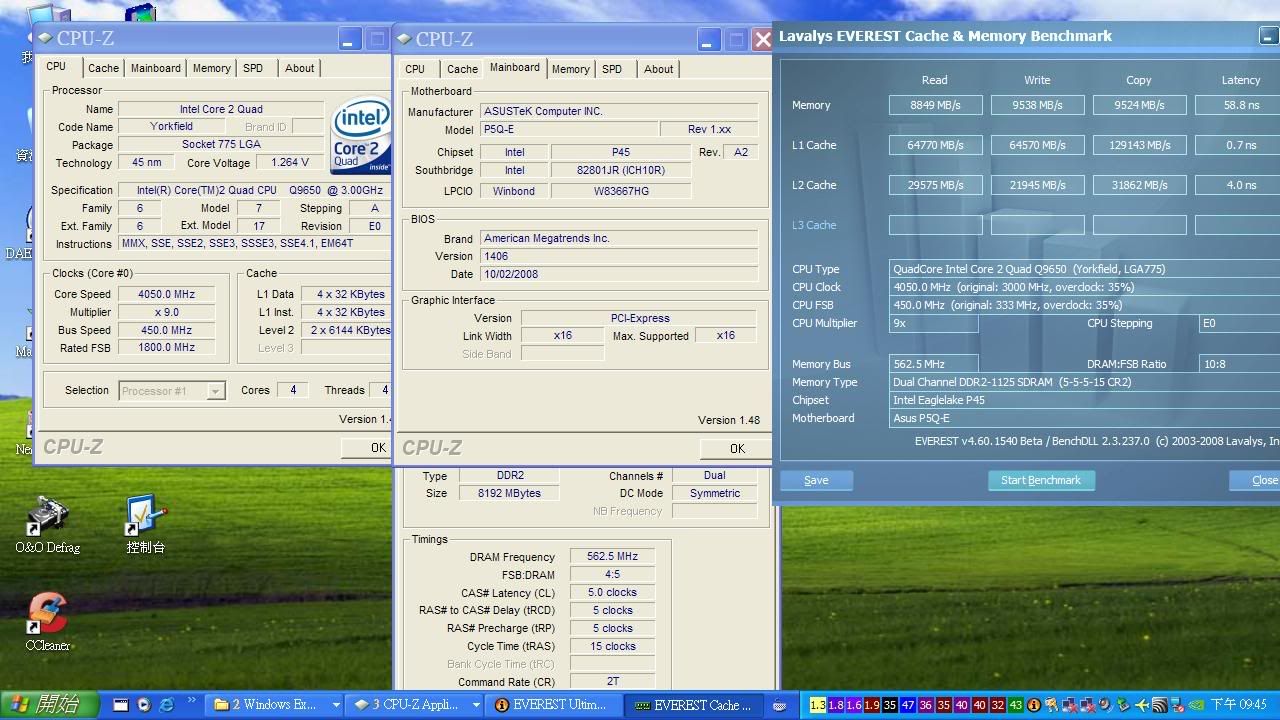Click the Memory Read value 8849 MB/s
This screenshot has width=1280, height=720.
point(936,105)
